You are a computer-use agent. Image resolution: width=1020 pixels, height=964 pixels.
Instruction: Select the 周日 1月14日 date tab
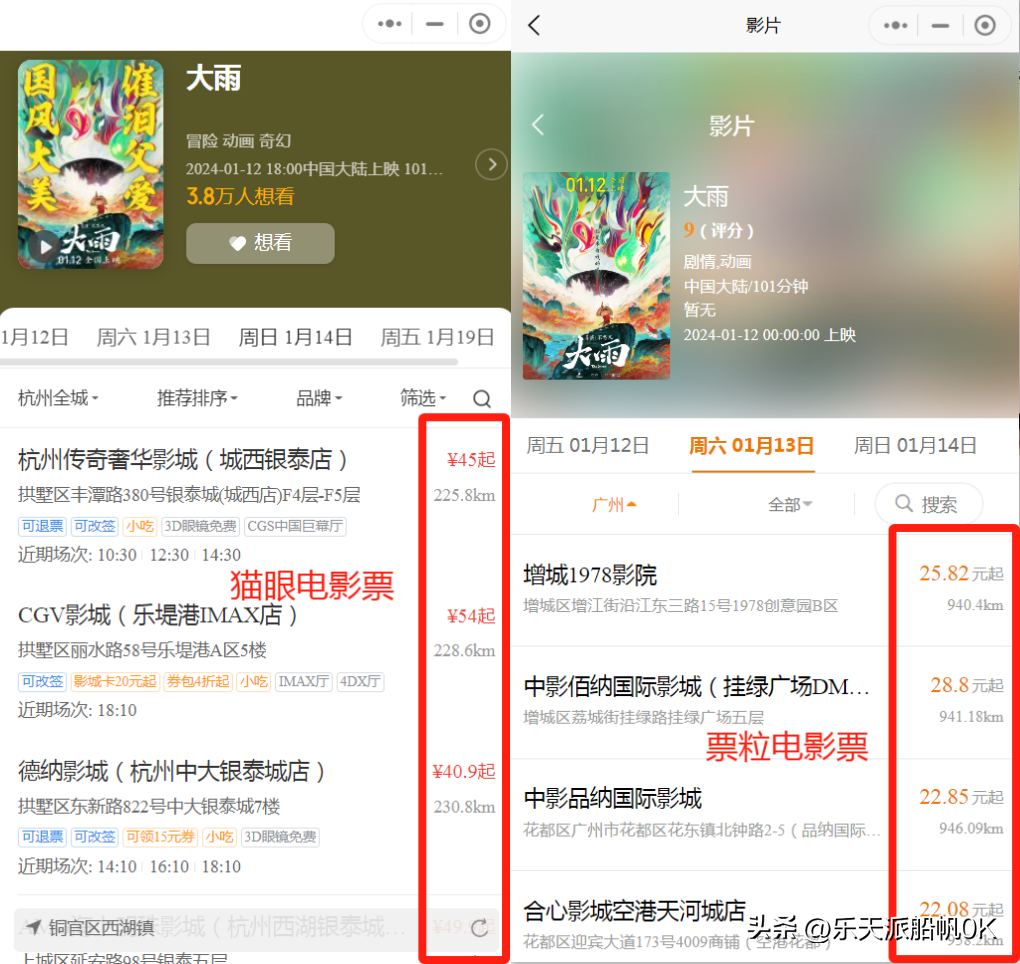click(x=295, y=337)
